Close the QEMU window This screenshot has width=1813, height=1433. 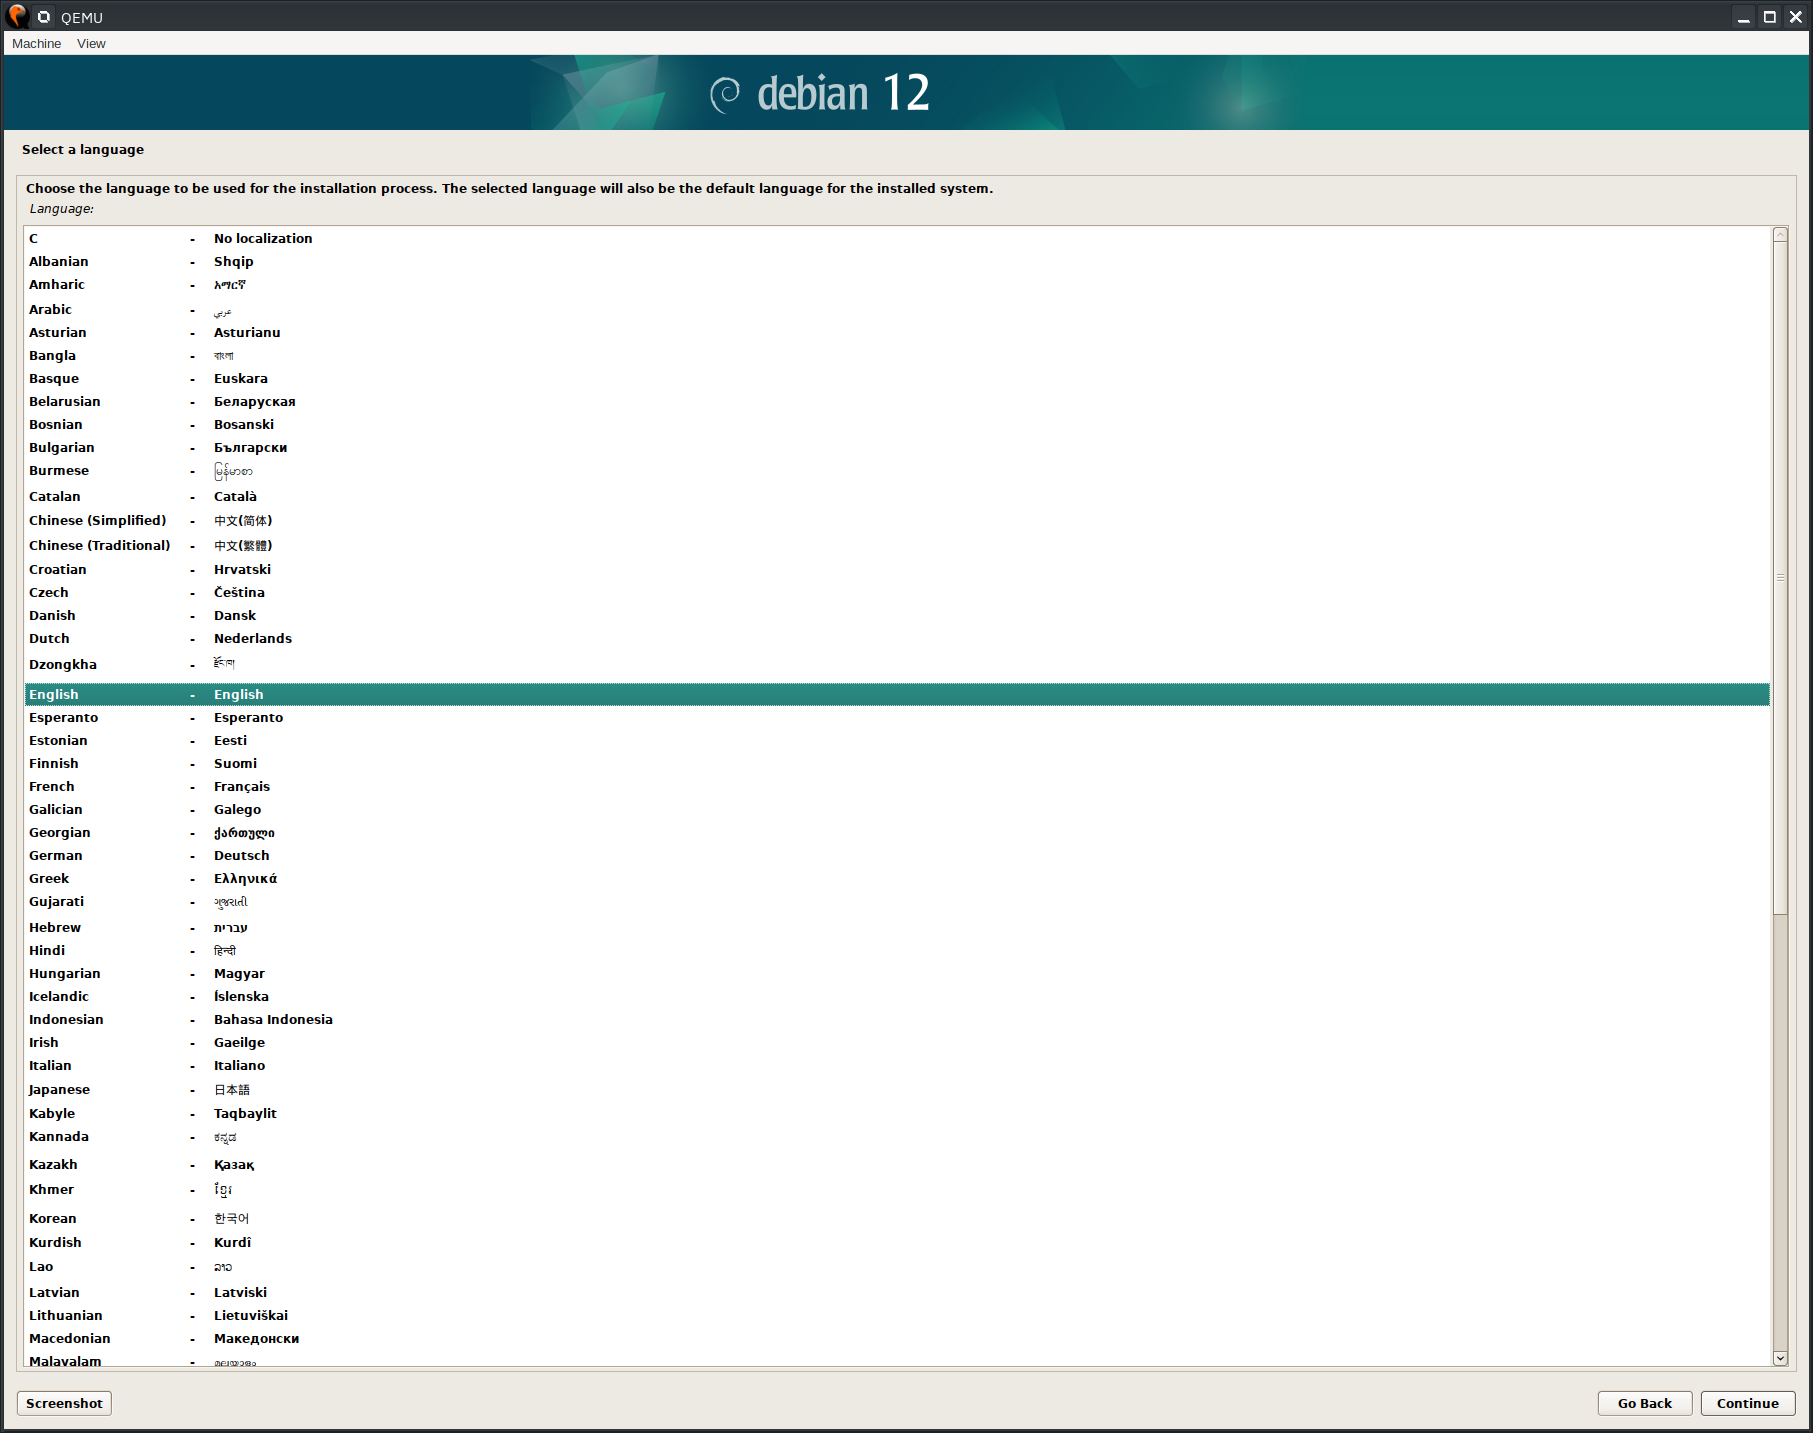(1795, 17)
